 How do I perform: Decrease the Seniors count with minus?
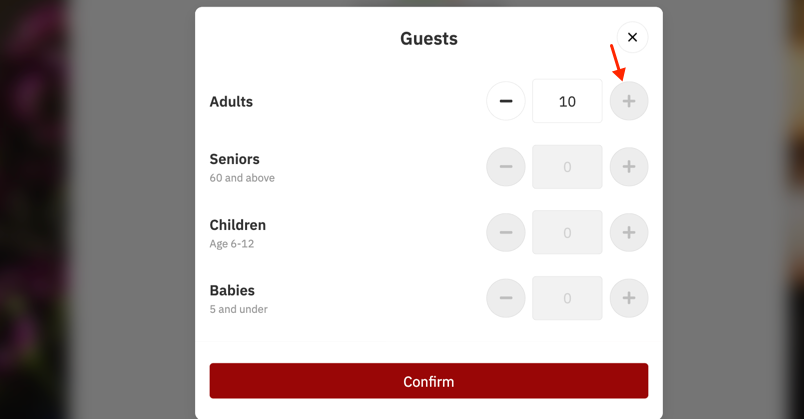click(506, 167)
